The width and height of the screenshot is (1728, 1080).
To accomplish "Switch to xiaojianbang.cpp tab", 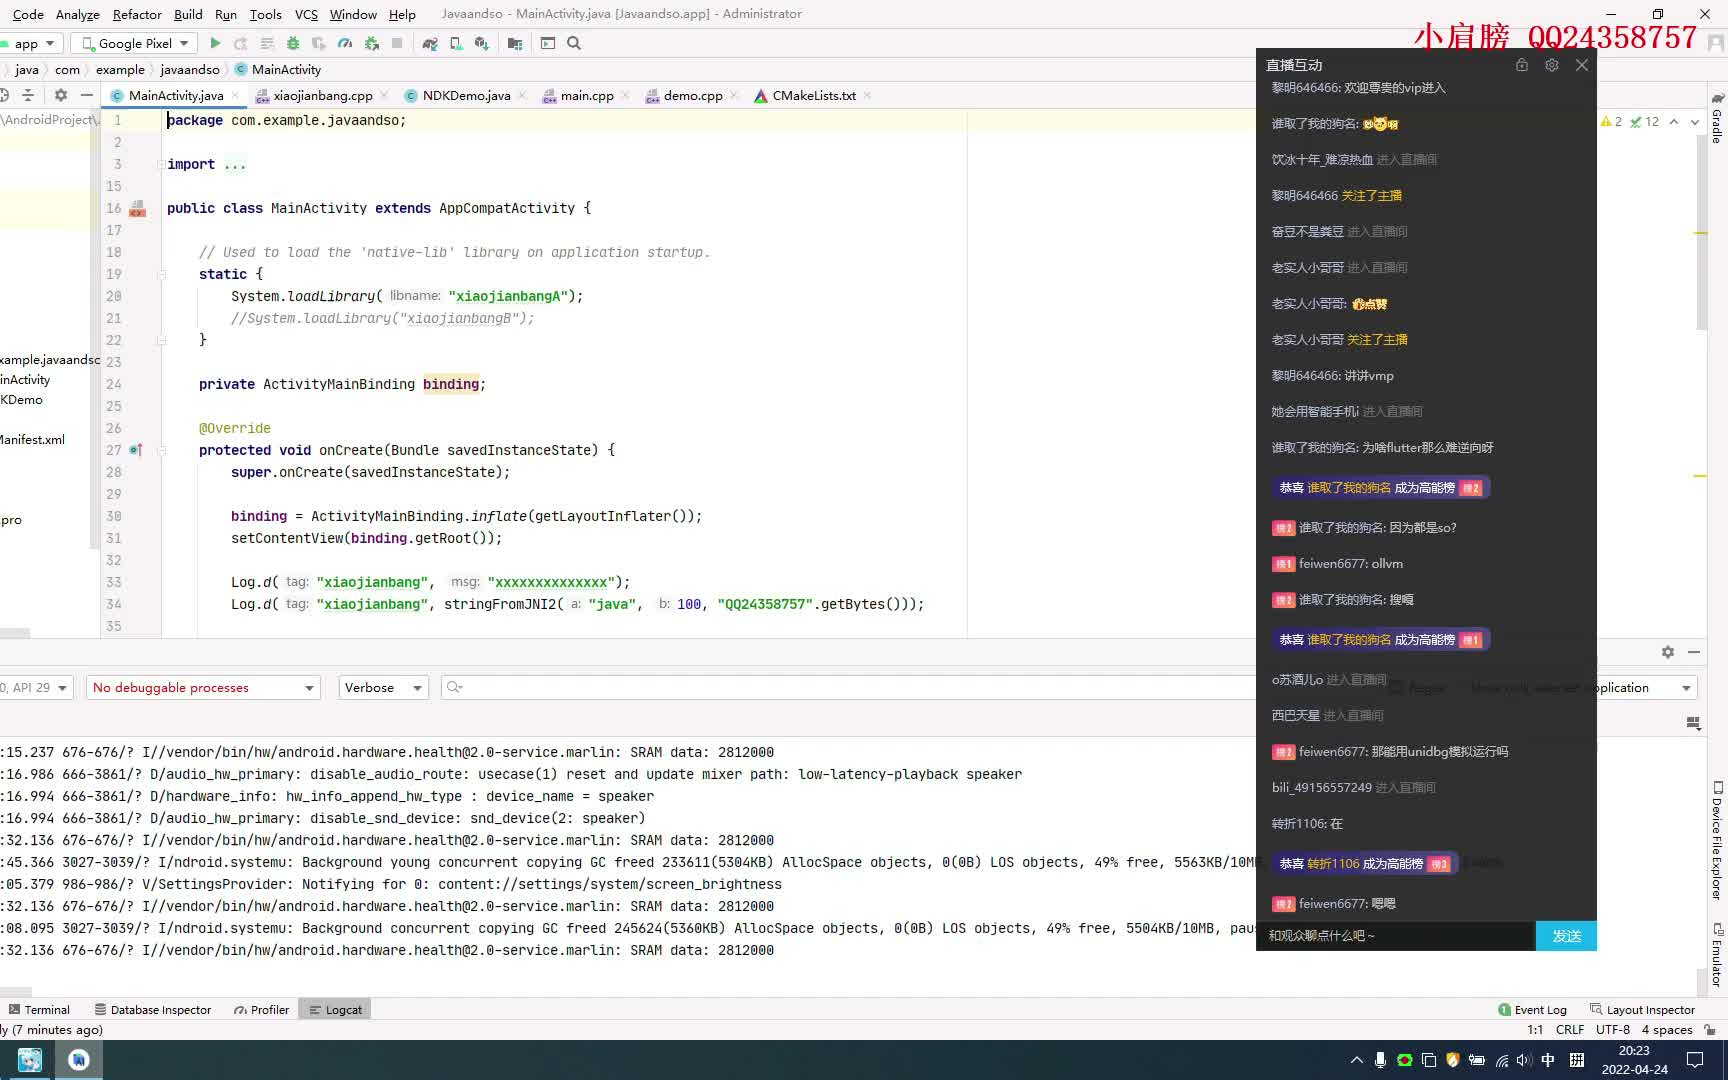I will tap(322, 96).
